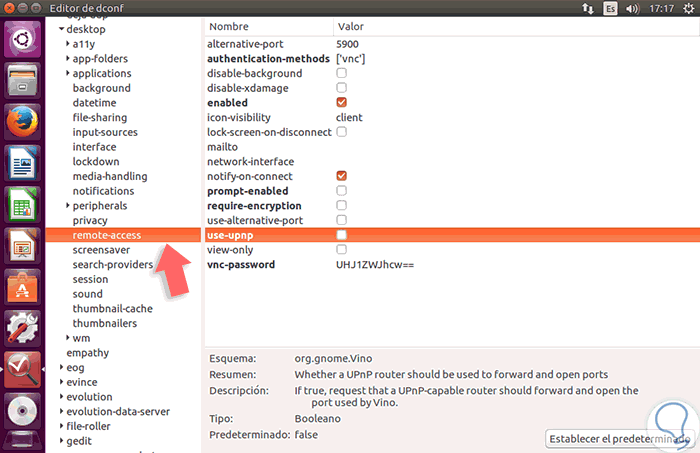The height and width of the screenshot is (453, 700).
Task: Expand the peripherals tree node
Action: click(67, 206)
